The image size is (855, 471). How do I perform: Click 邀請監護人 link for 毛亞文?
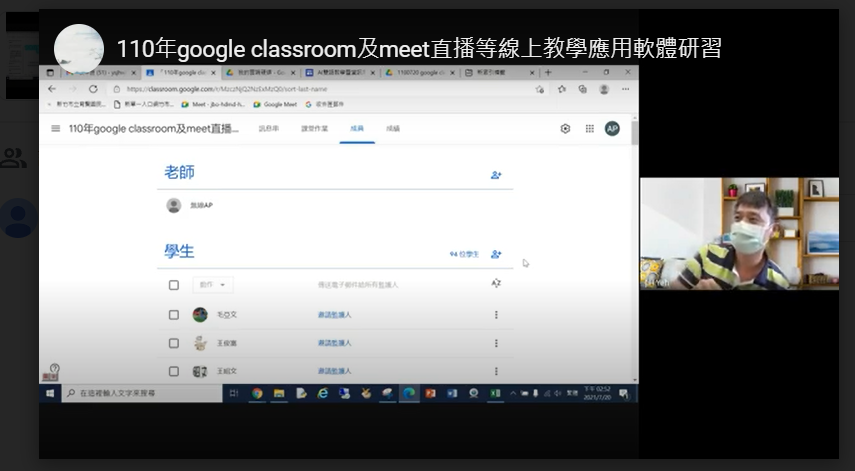334,315
